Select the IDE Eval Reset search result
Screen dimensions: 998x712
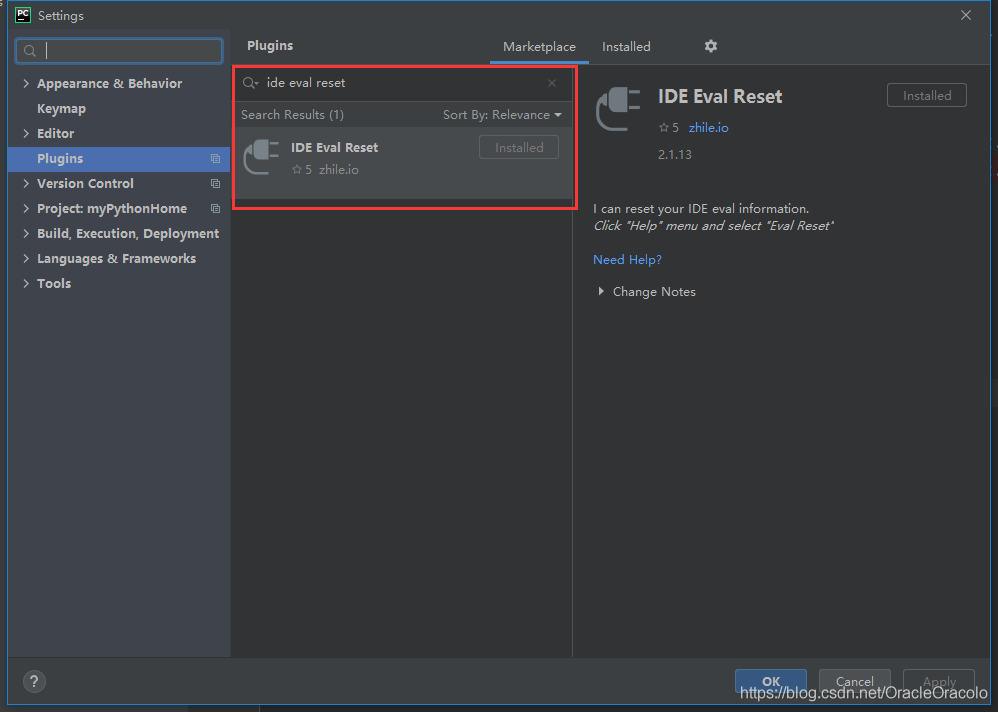coord(404,163)
